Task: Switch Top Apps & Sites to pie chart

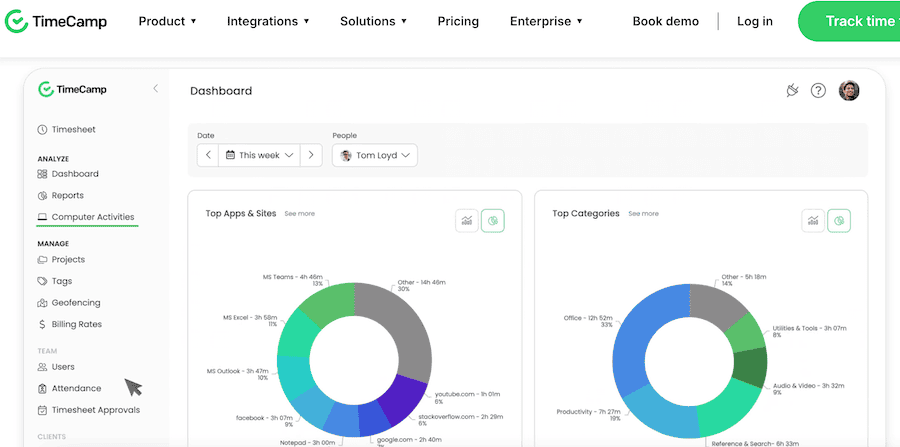Action: pyautogui.click(x=492, y=220)
